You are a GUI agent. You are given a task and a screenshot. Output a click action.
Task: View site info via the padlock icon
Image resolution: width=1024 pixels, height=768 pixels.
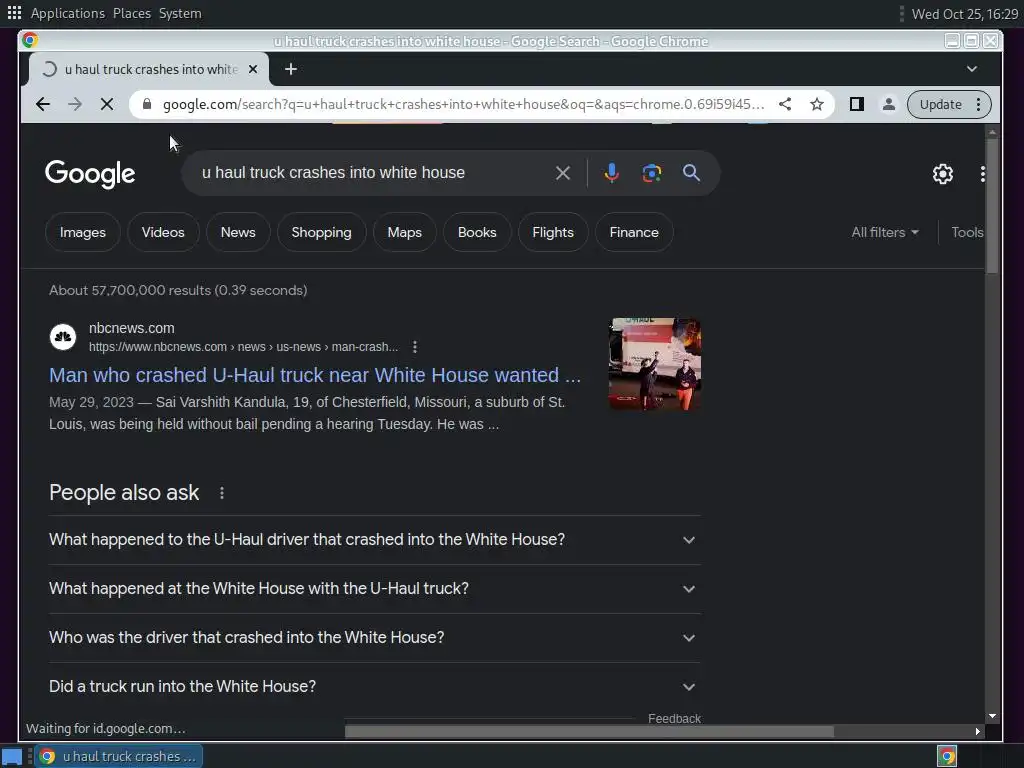[147, 104]
